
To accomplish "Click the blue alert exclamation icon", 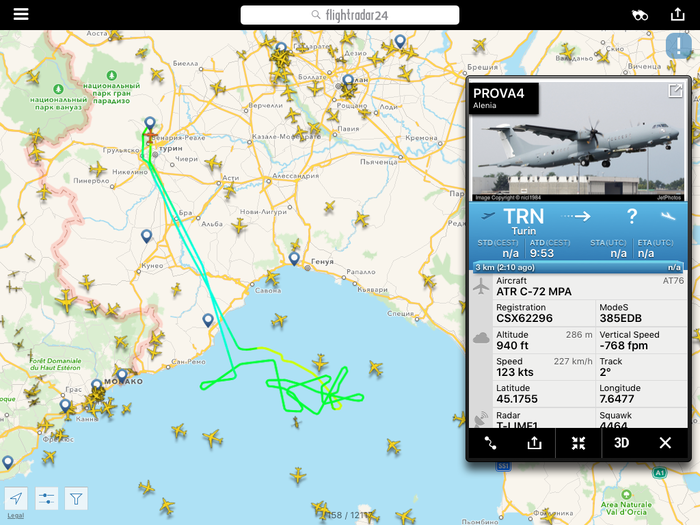I will click(679, 46).
